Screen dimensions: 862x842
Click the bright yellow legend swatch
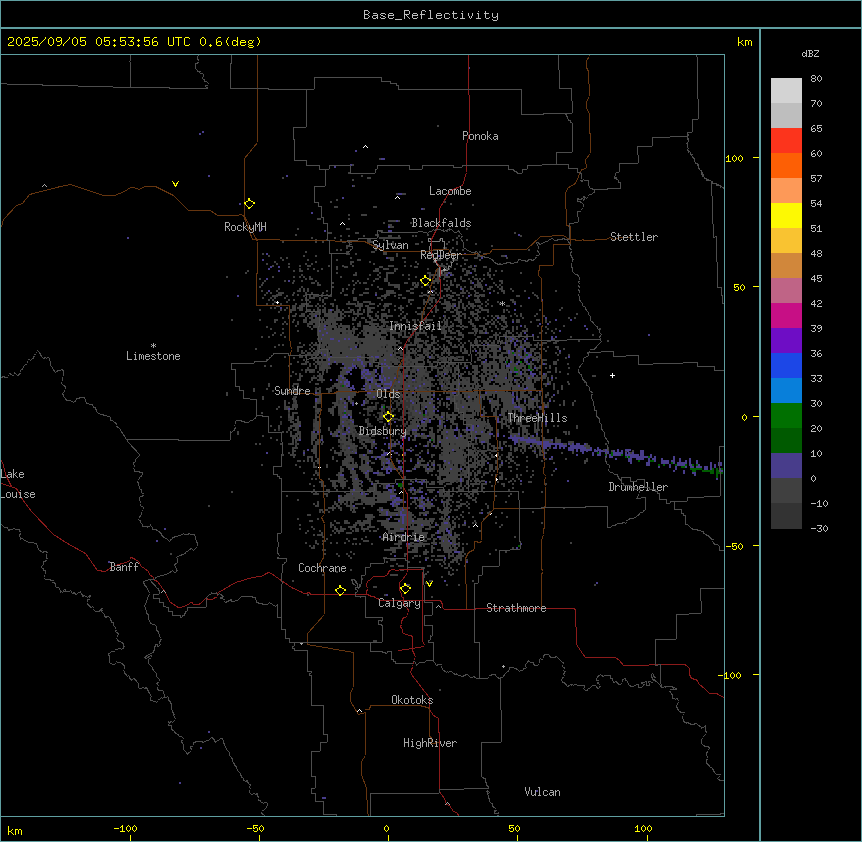click(x=786, y=215)
